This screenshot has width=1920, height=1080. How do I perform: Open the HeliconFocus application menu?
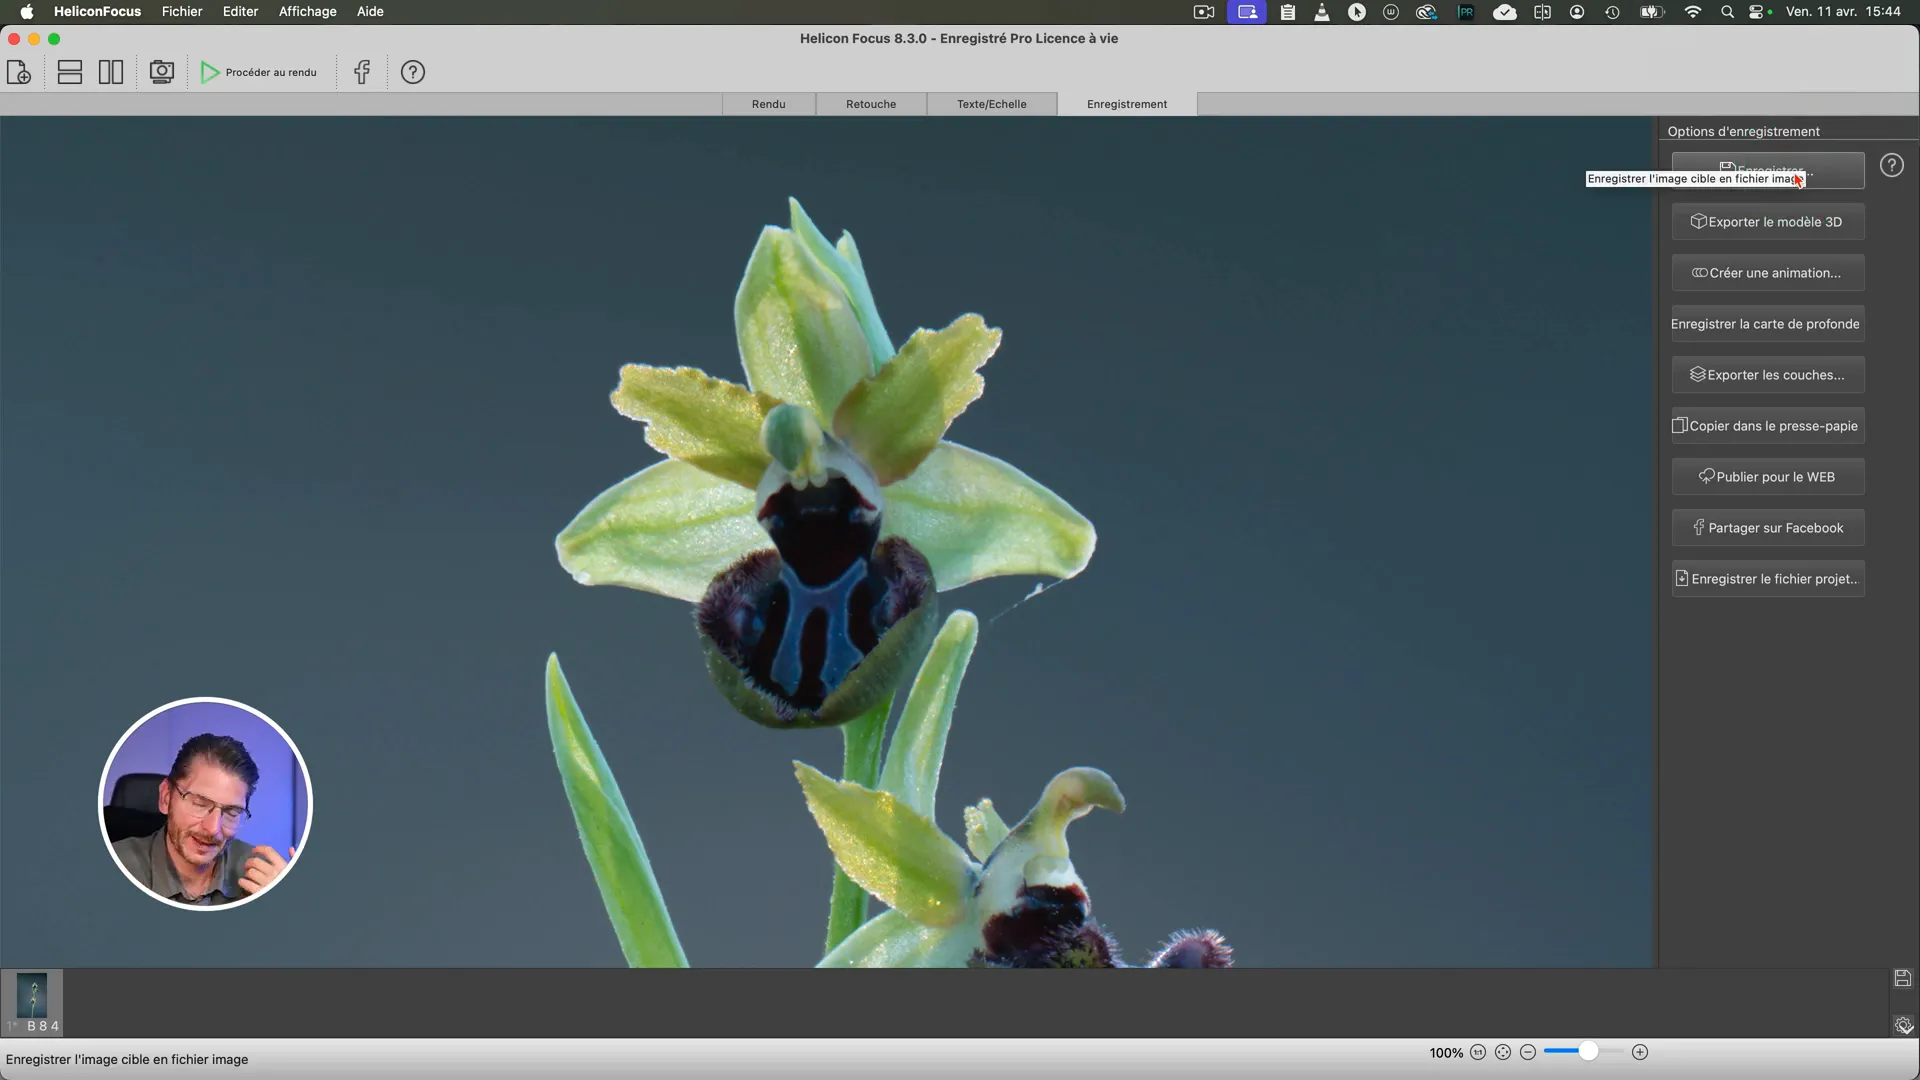[97, 12]
